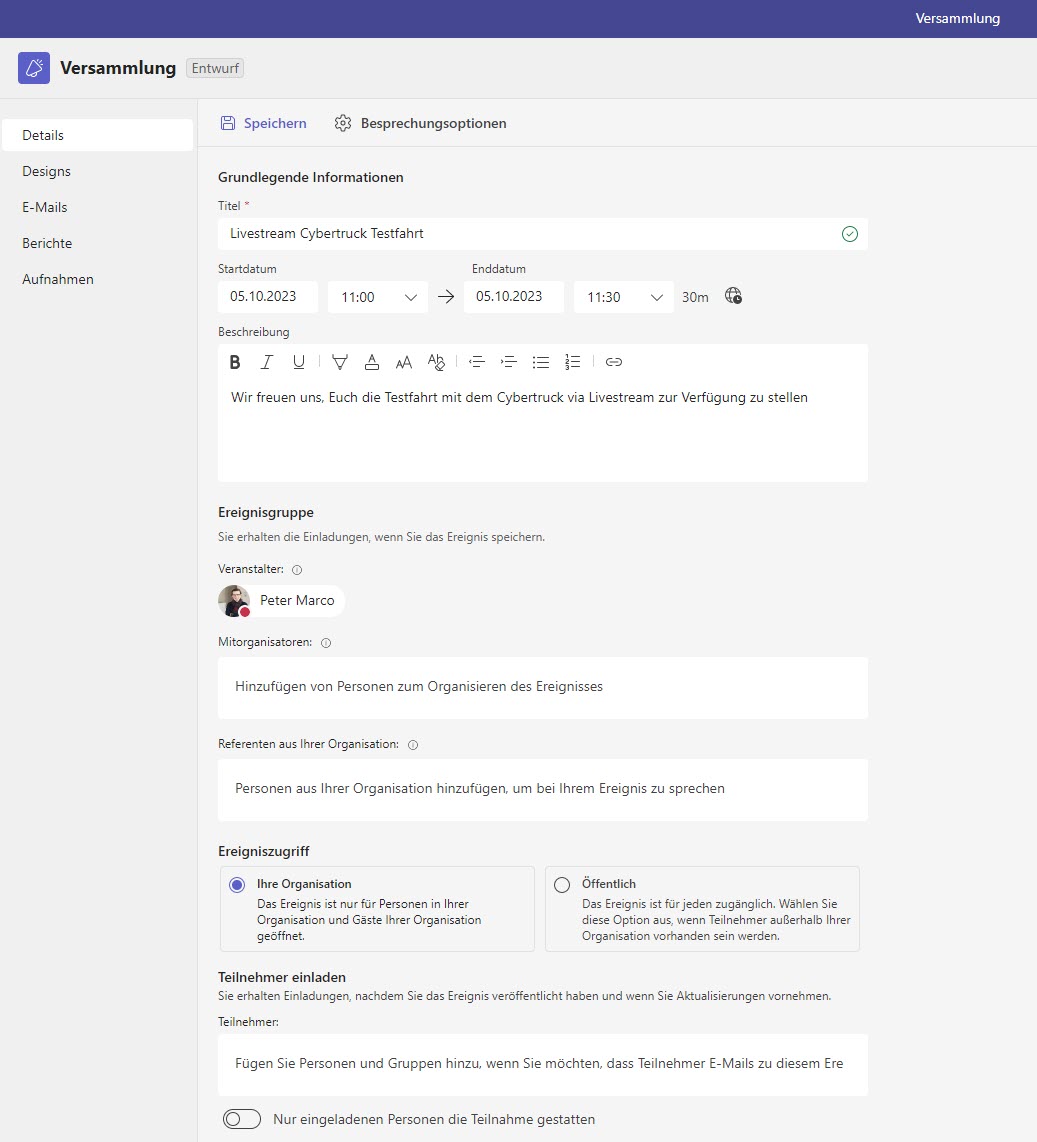Image resolution: width=1037 pixels, height=1142 pixels.
Task: Open the font color tool
Action: [371, 362]
